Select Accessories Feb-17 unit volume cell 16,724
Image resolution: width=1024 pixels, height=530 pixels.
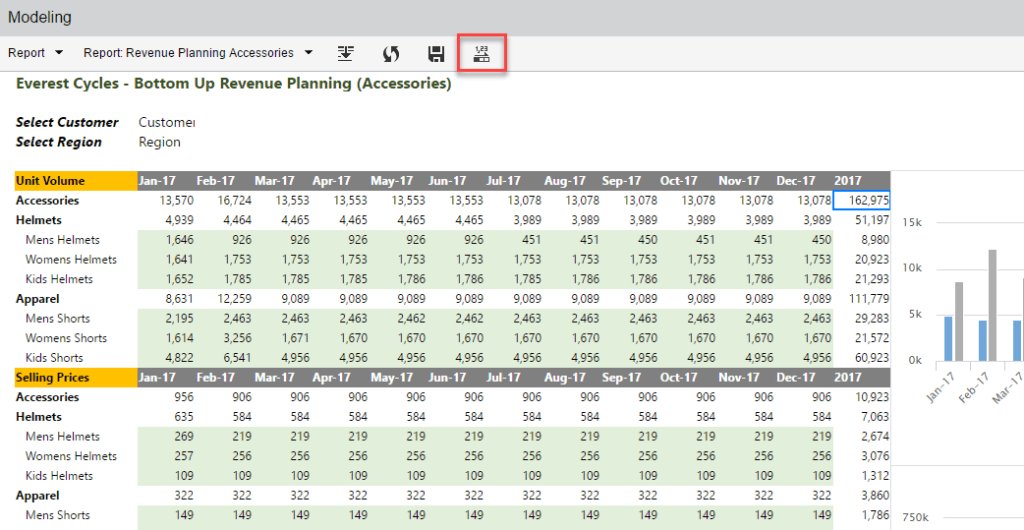point(224,200)
